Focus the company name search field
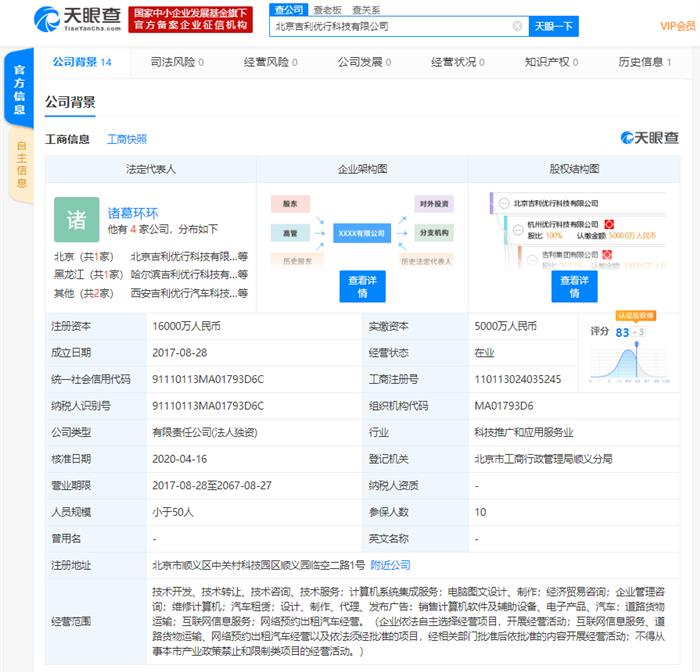This screenshot has width=700, height=672. (x=390, y=26)
